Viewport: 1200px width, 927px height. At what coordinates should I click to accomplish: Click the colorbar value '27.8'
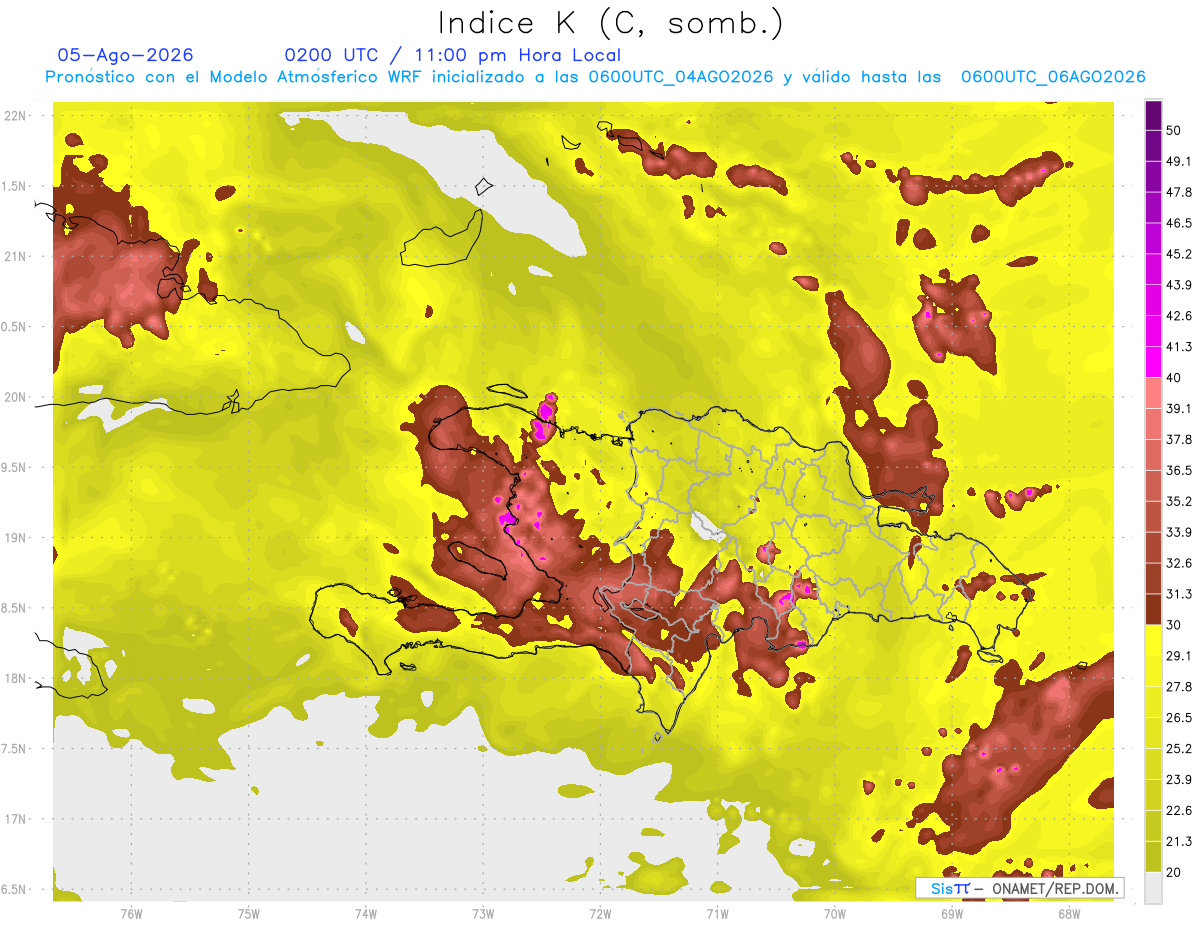point(1180,686)
